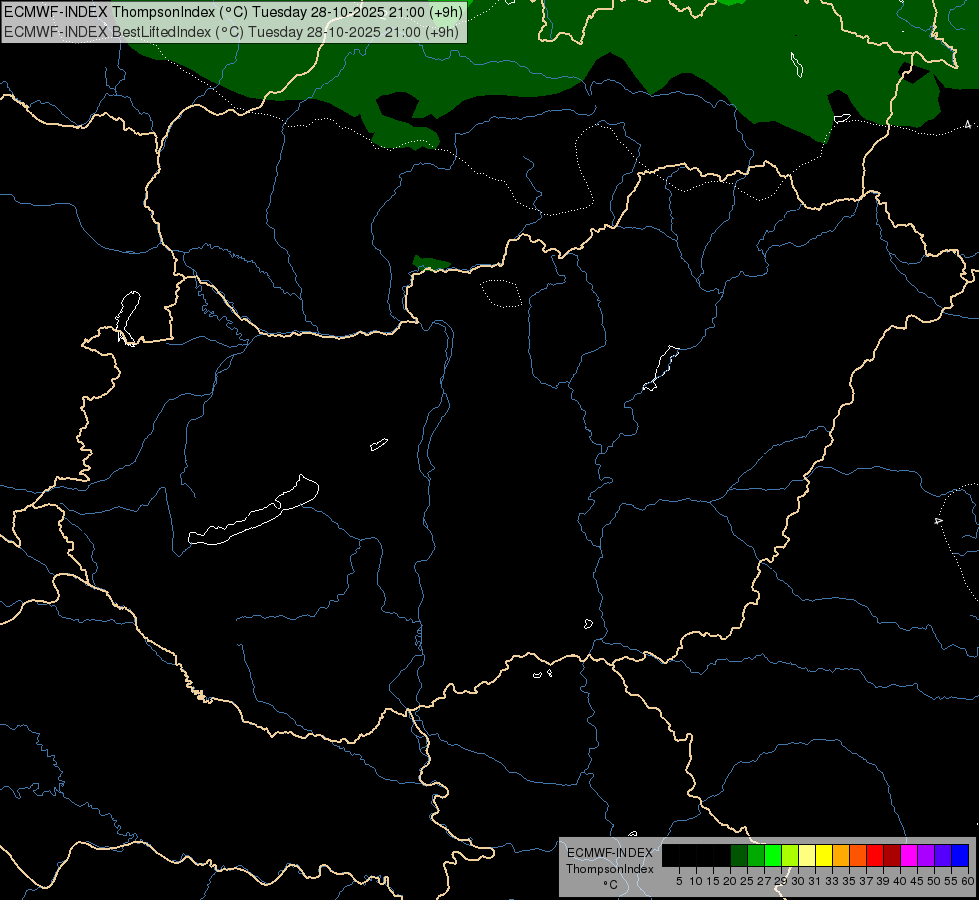
Task: Click the ThompsonIndex title line at top
Action: (x=233, y=12)
